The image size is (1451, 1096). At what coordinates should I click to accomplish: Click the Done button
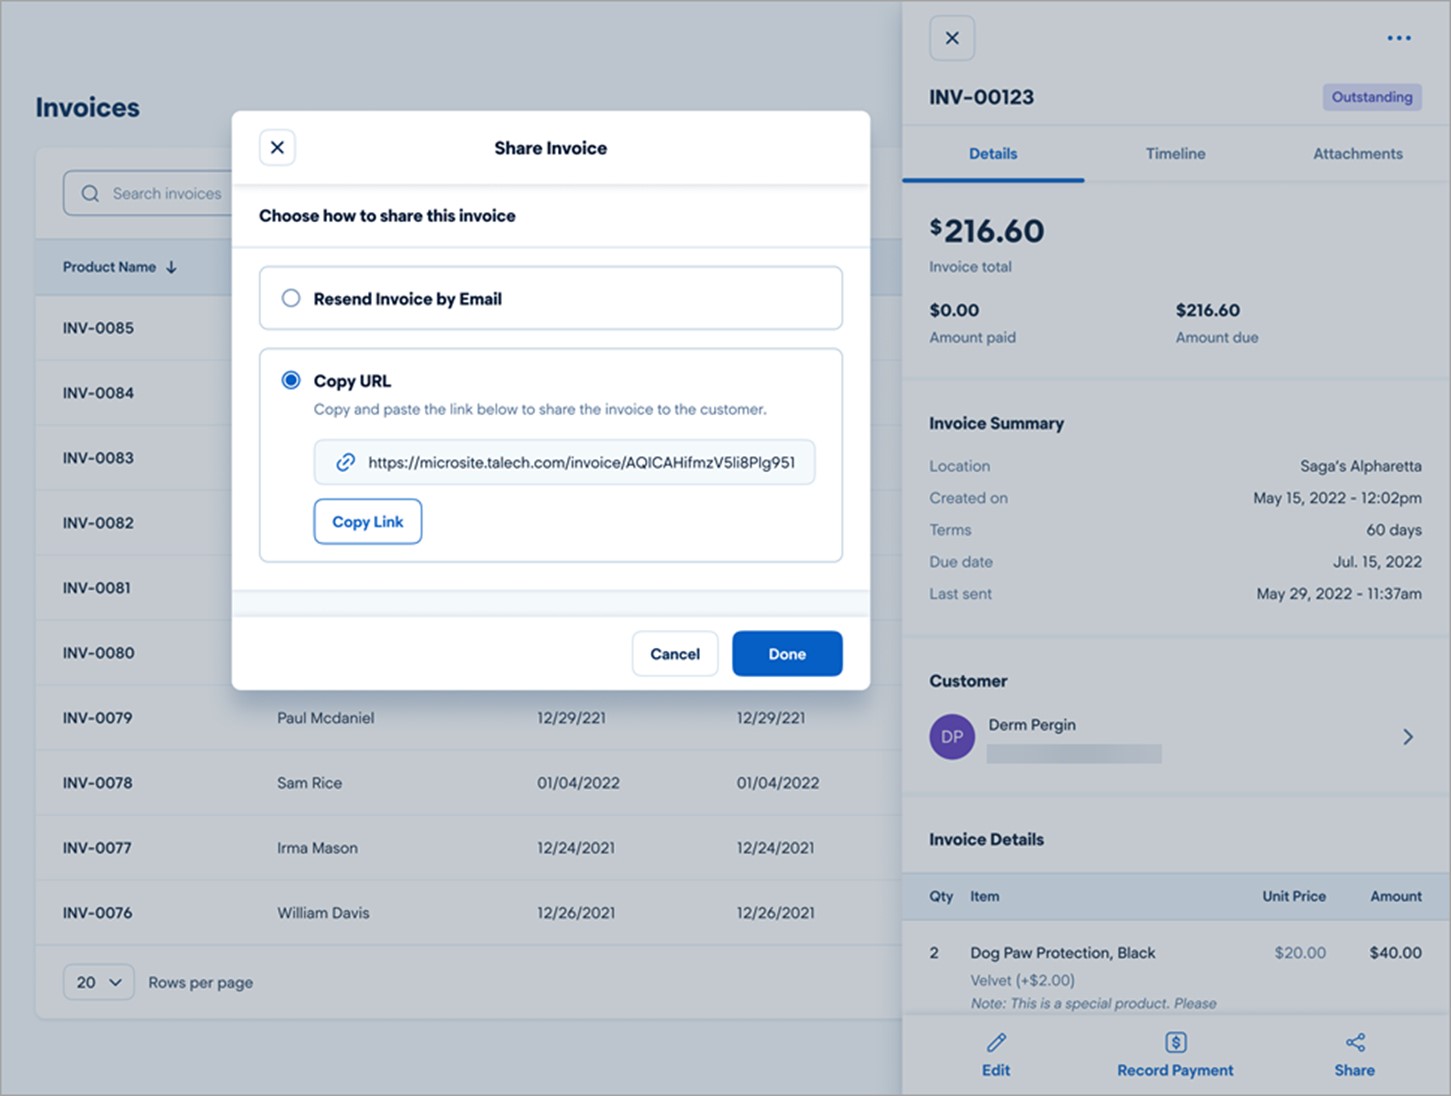click(787, 653)
